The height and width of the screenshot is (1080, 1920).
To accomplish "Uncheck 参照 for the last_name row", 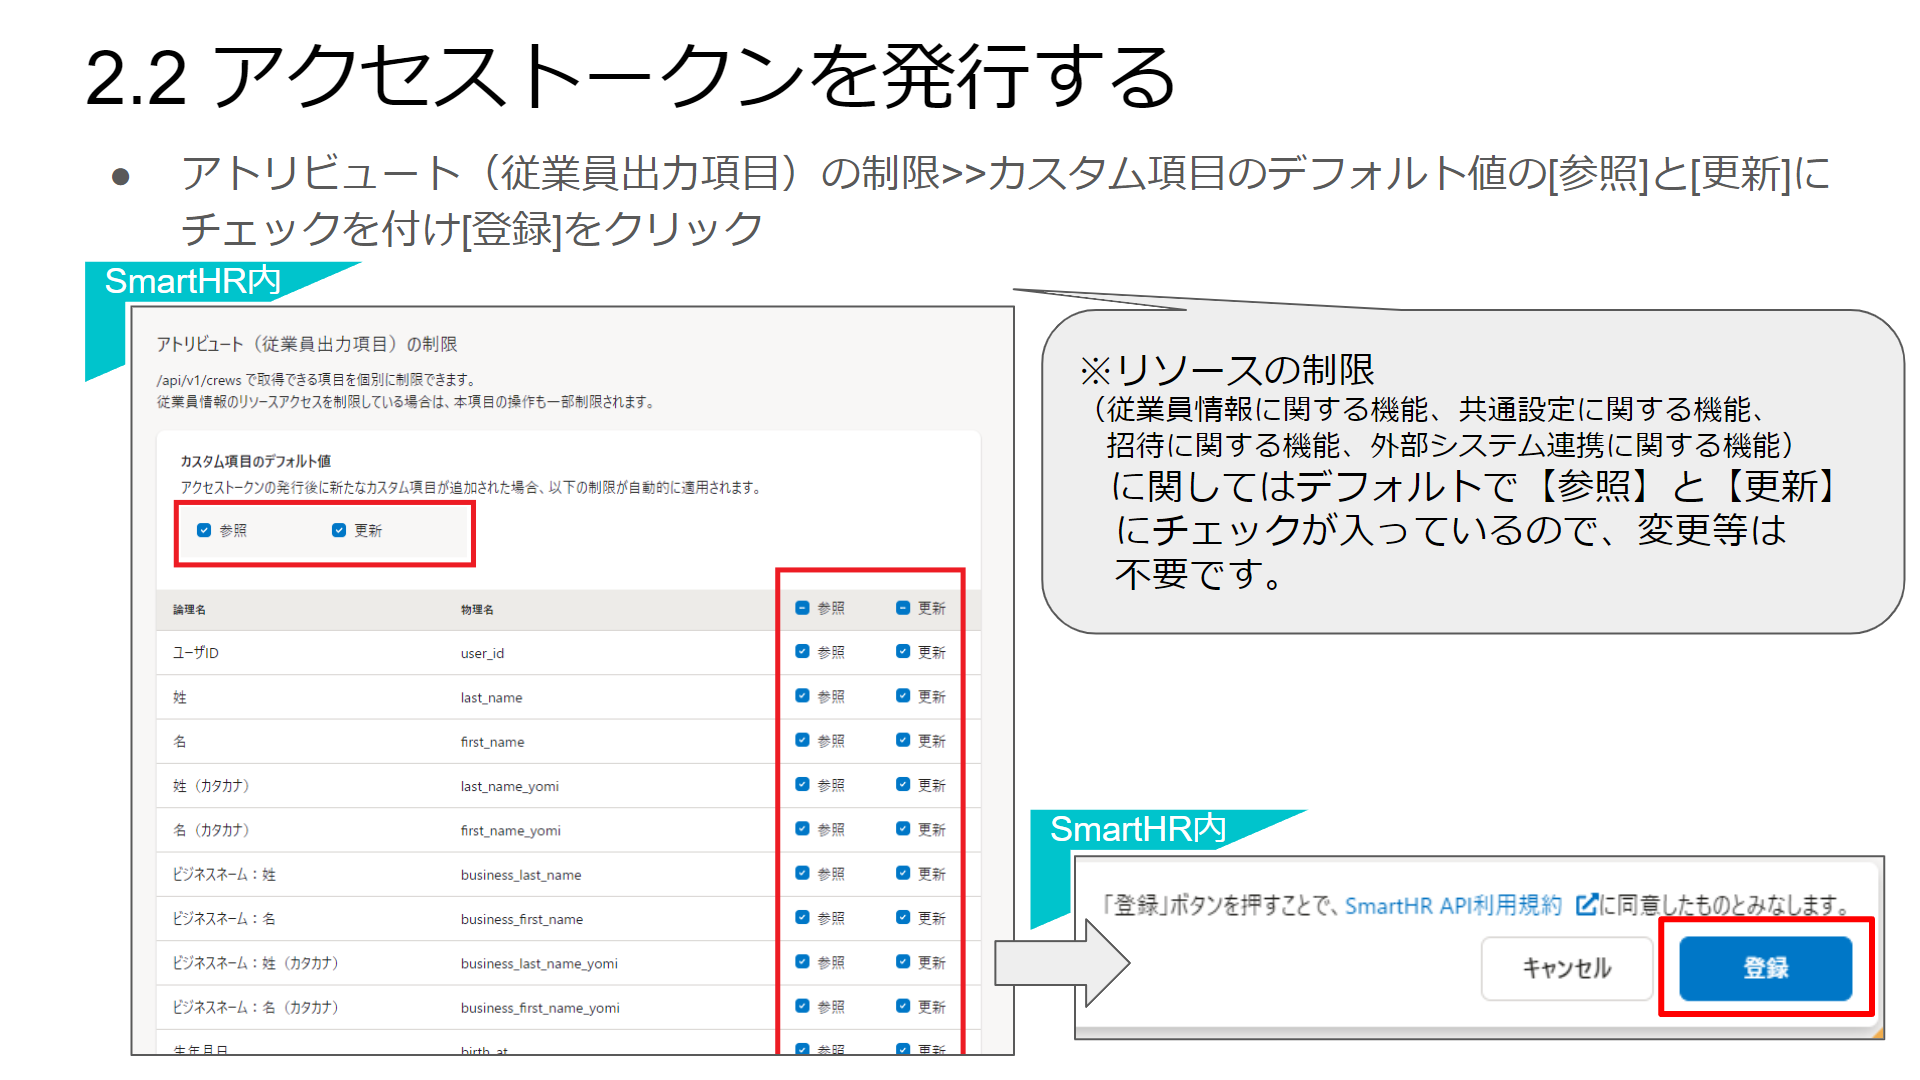I will coord(802,696).
